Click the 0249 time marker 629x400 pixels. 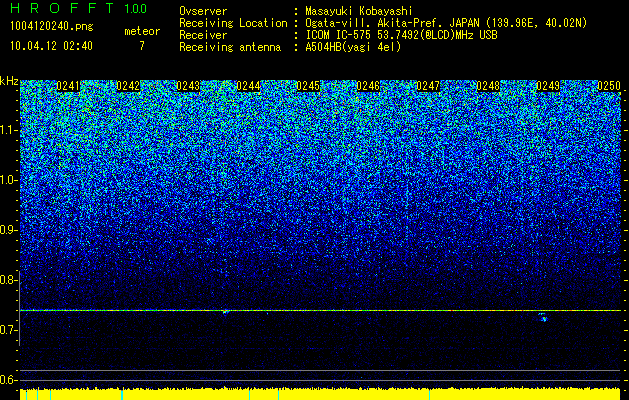pos(548,86)
